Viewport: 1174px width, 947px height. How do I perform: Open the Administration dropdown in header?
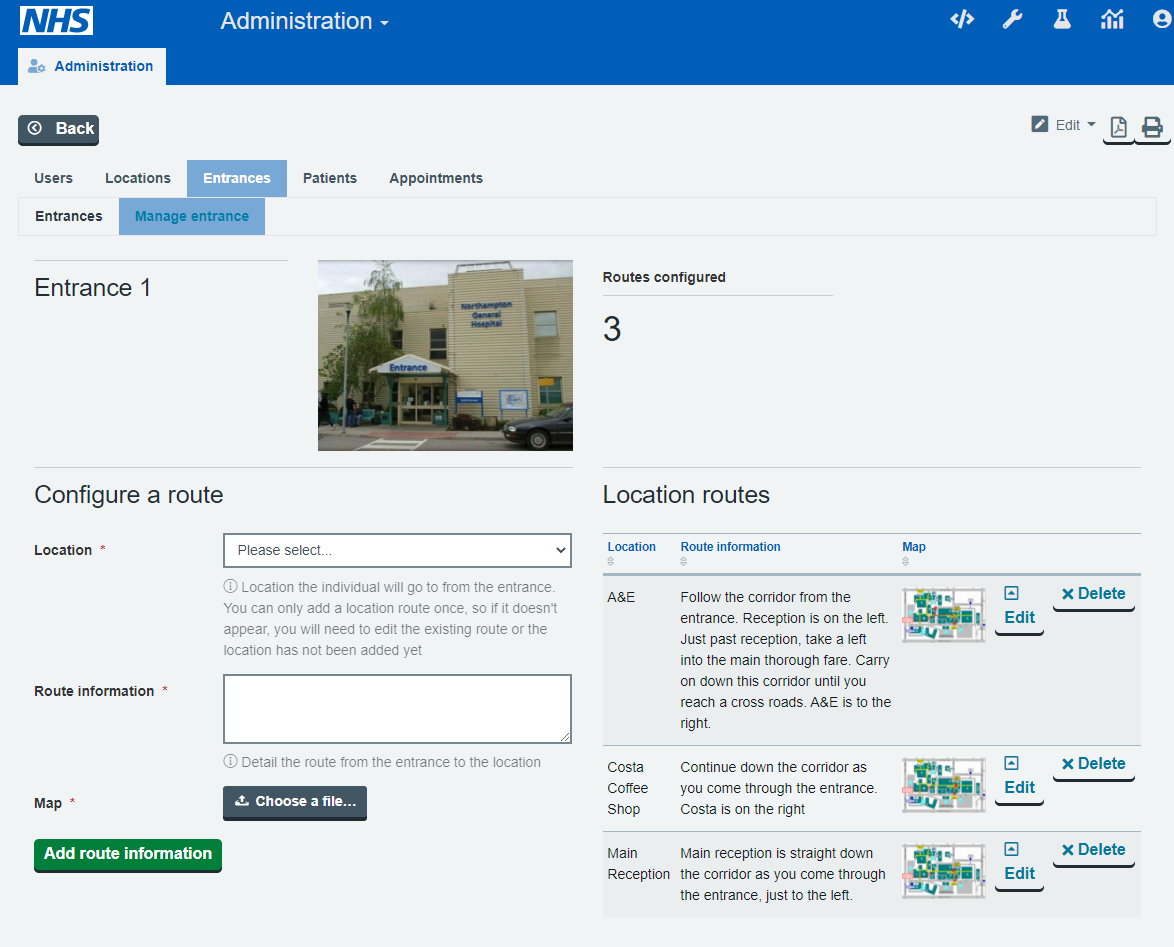304,21
